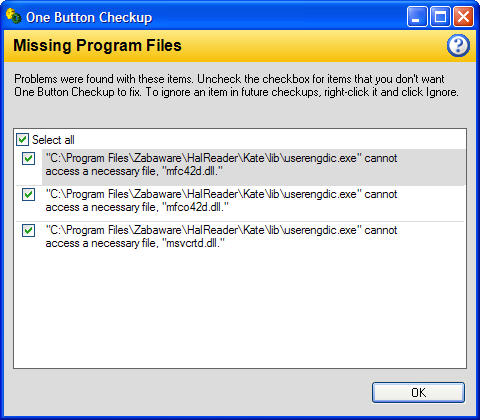This screenshot has height=420, width=480.
Task: Highlight the mfco42d.dll problem entry text
Action: click(x=221, y=201)
